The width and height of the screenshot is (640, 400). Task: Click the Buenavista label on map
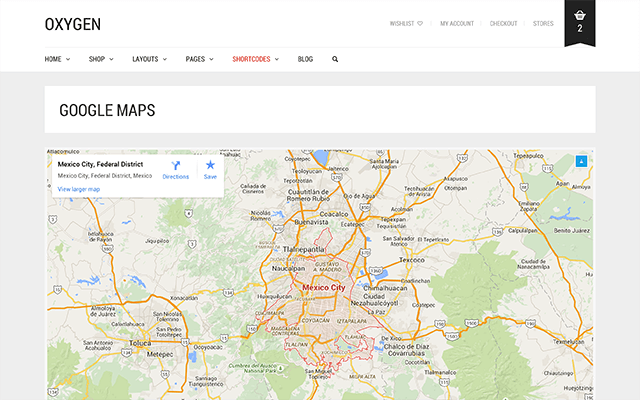311,222
